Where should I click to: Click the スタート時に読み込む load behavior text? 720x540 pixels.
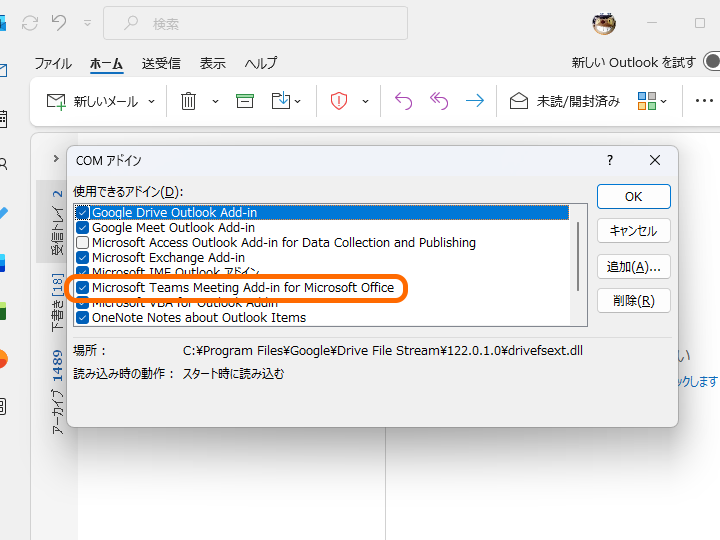pyautogui.click(x=233, y=374)
